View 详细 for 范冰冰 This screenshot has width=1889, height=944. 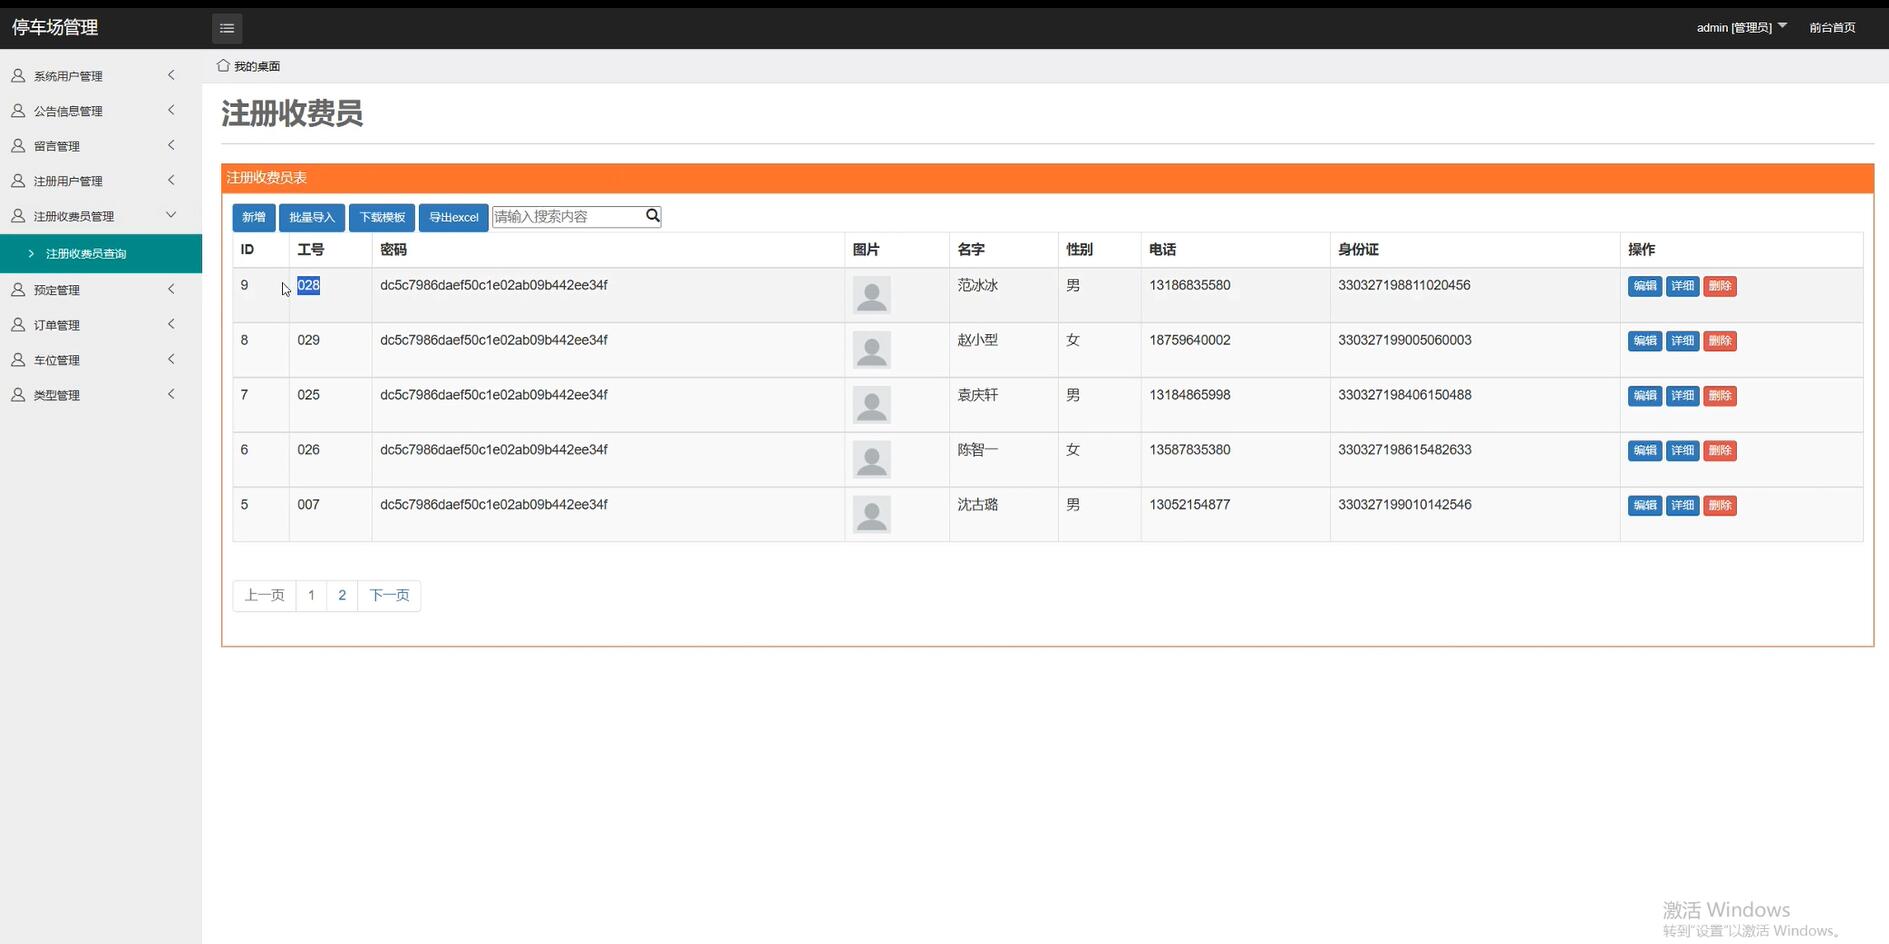pyautogui.click(x=1683, y=286)
